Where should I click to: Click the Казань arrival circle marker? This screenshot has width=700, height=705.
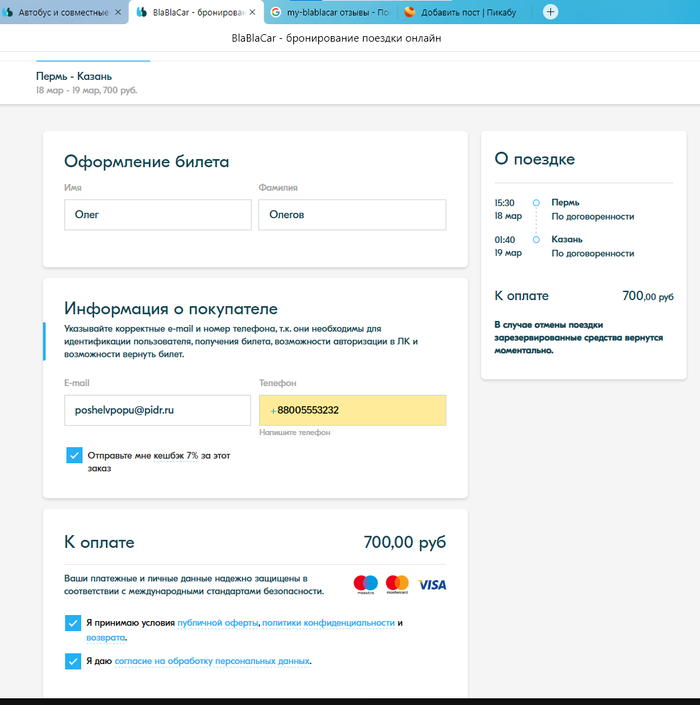tap(536, 240)
